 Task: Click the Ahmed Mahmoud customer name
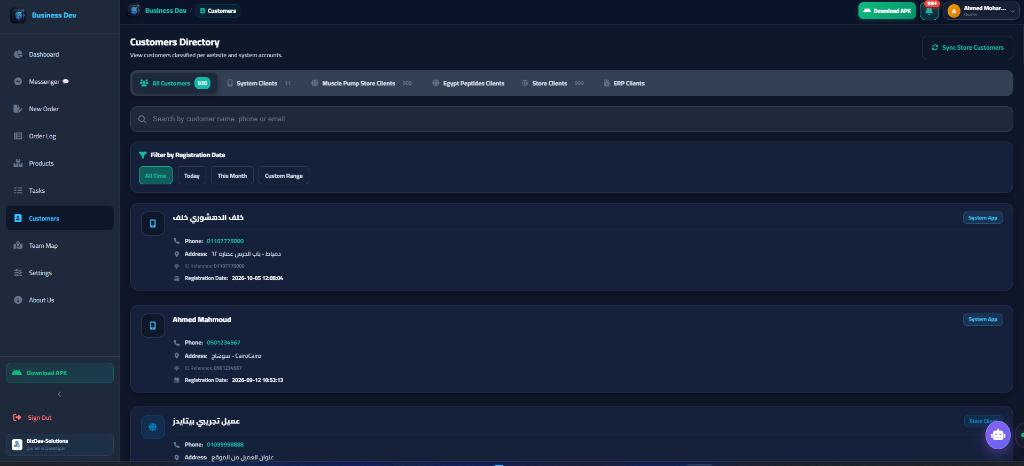tap(202, 320)
